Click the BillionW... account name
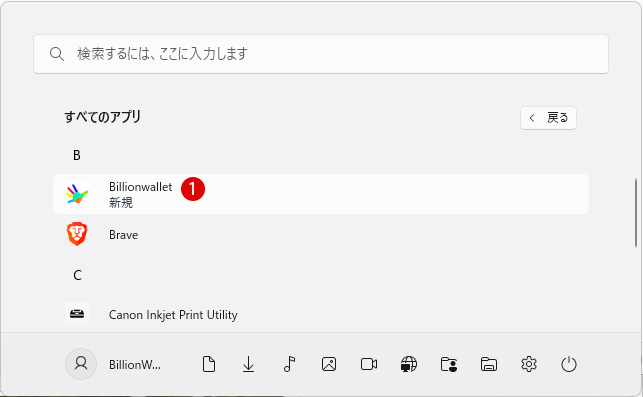Screen dimensions: 643x397 (x=135, y=365)
